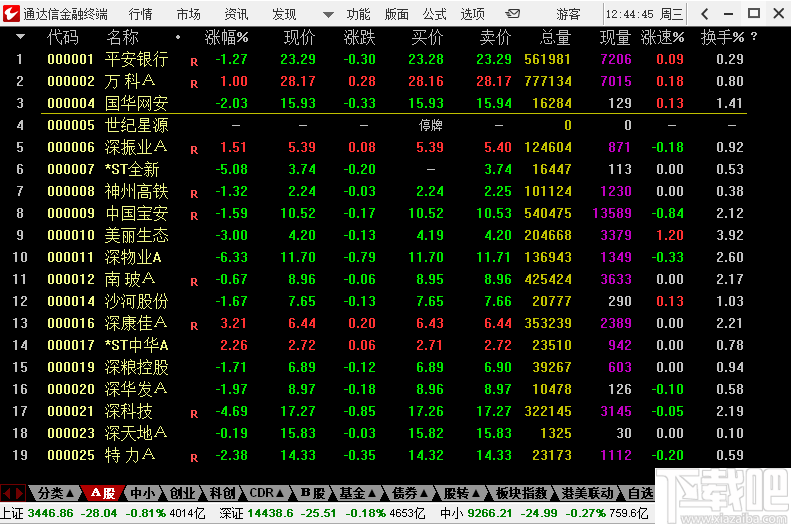Open the dropdown triangle after 发现
Screen dimensions: 791x524
(328, 15)
